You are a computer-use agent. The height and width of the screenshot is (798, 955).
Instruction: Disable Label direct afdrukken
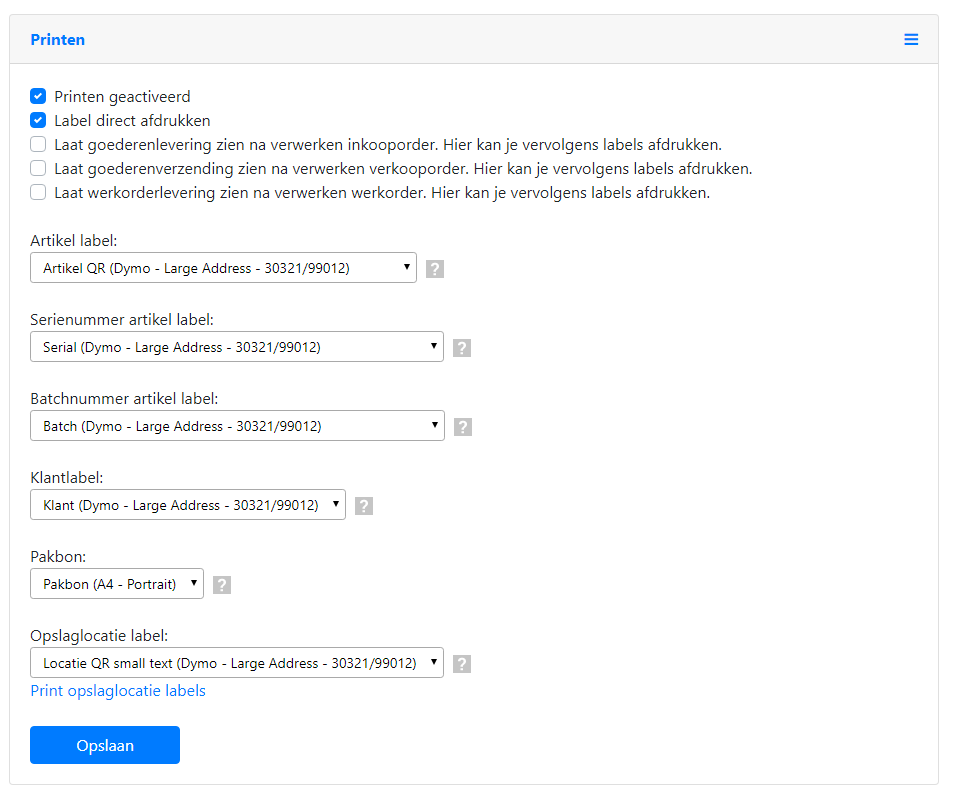click(37, 120)
